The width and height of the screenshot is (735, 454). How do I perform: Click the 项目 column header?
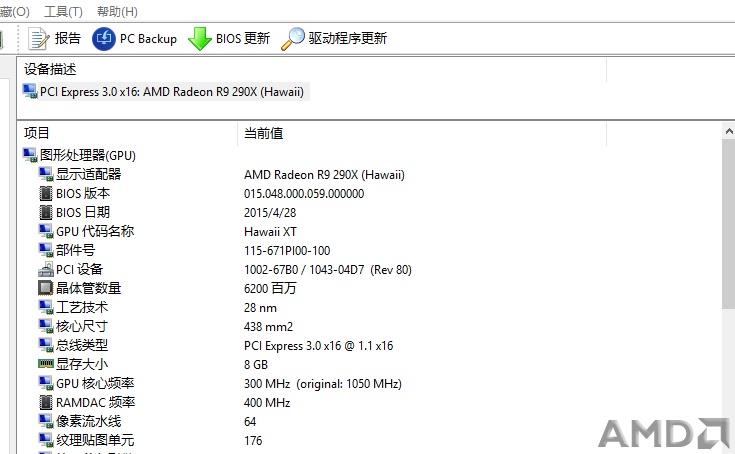point(37,133)
